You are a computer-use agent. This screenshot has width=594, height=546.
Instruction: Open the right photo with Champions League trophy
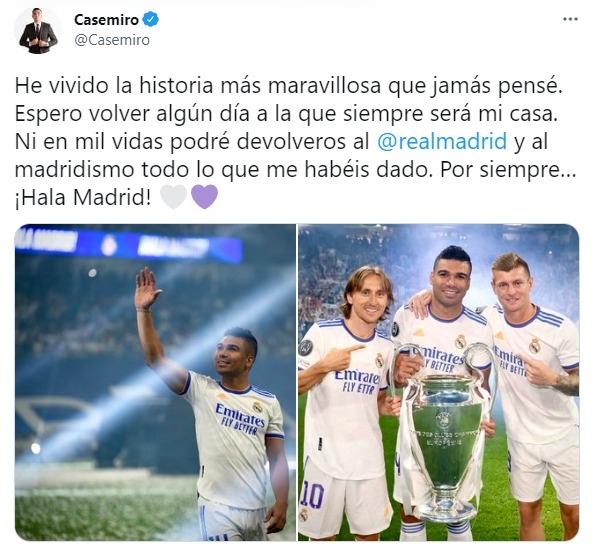(439, 382)
